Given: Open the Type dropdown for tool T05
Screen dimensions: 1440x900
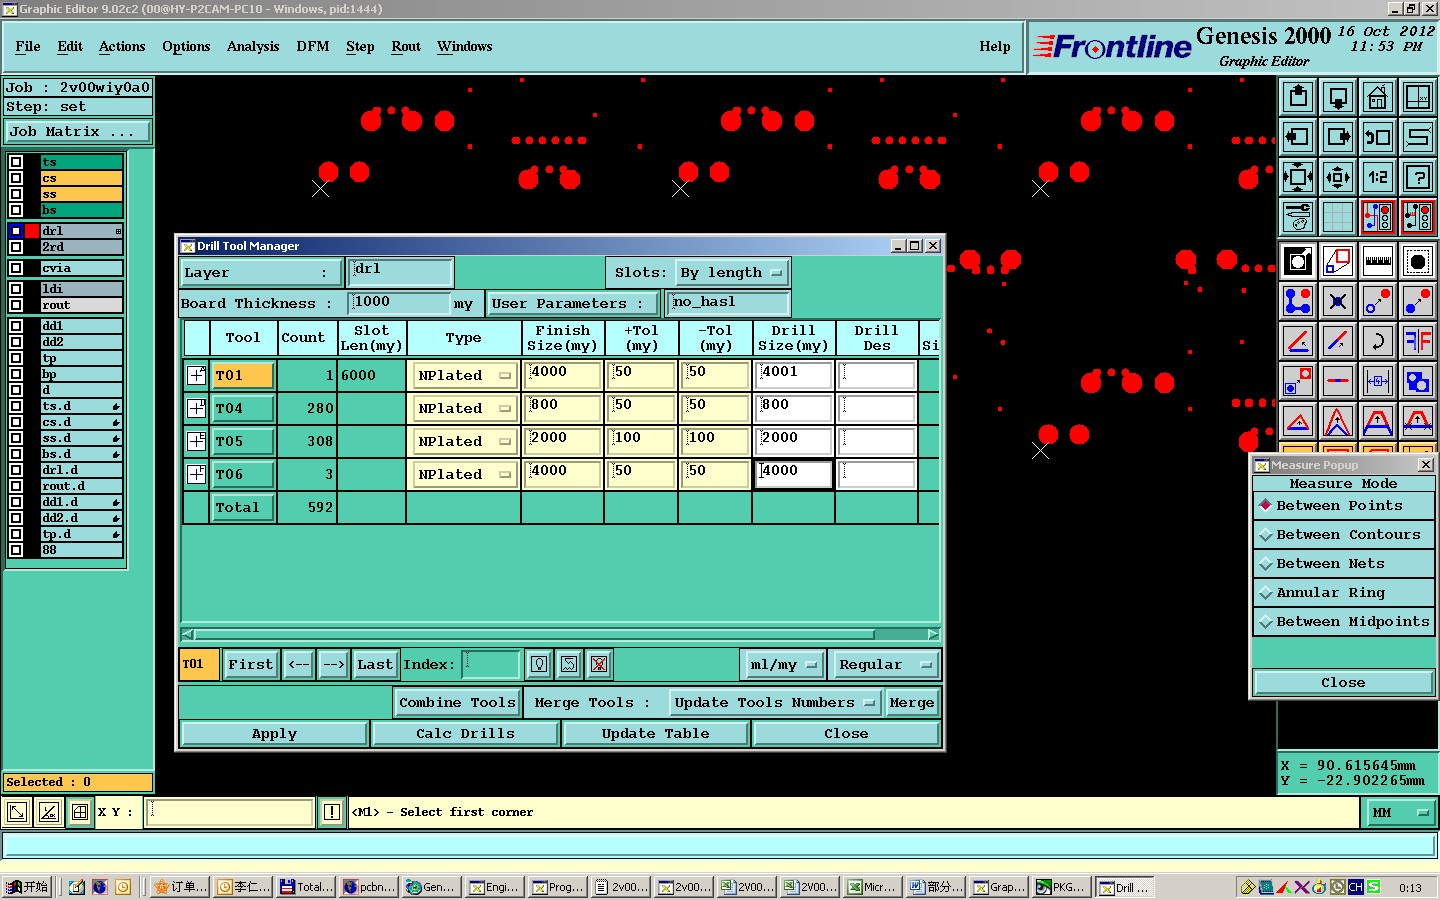Looking at the screenshot, I should (464, 442).
